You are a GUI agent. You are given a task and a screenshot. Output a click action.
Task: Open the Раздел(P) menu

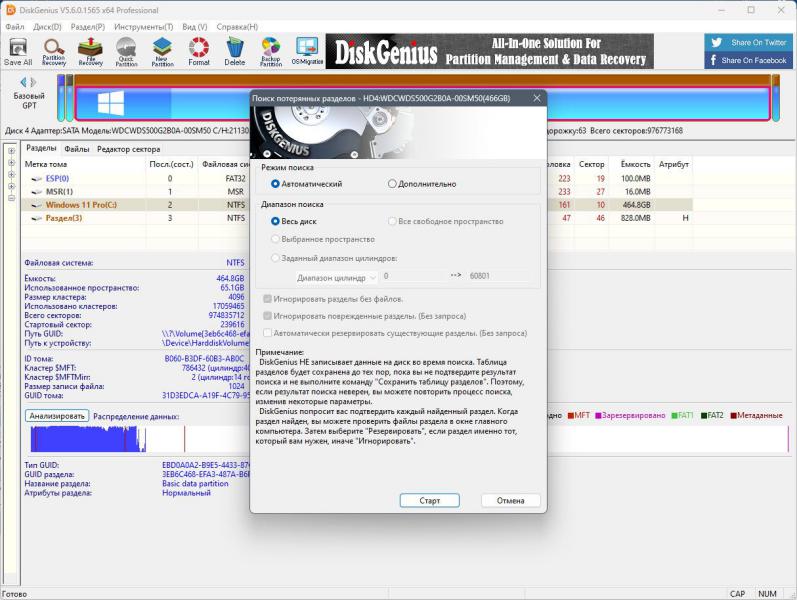pos(87,26)
